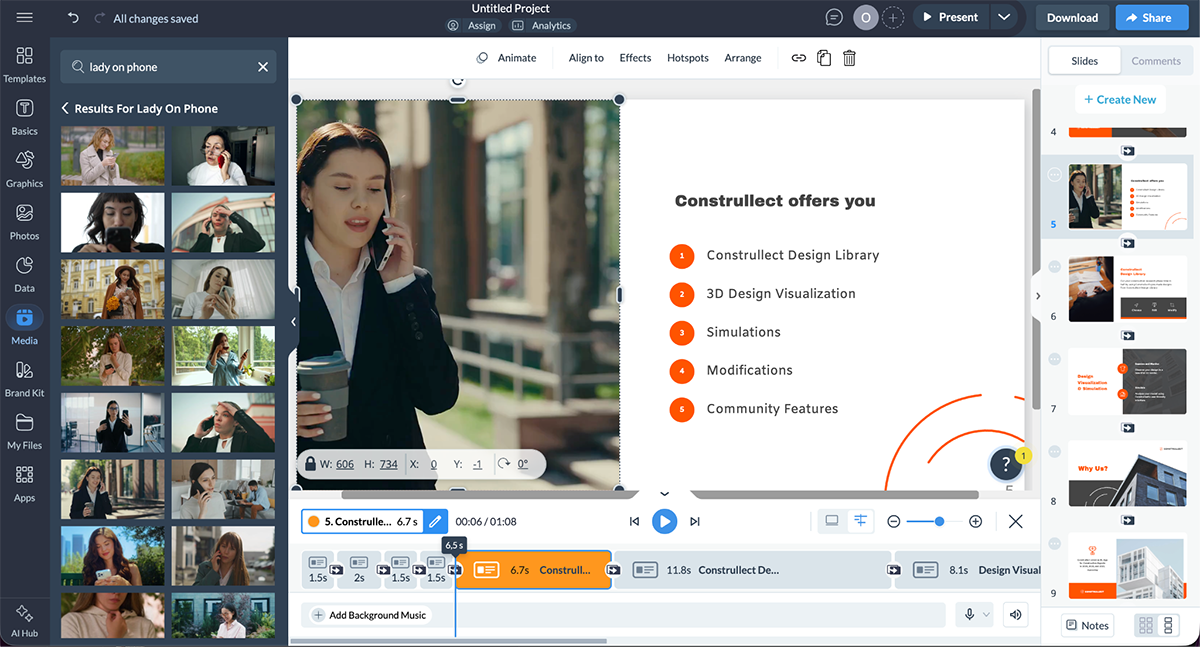Screen dimensions: 1200x647
Task: Play the timeline preview
Action: [664, 521]
